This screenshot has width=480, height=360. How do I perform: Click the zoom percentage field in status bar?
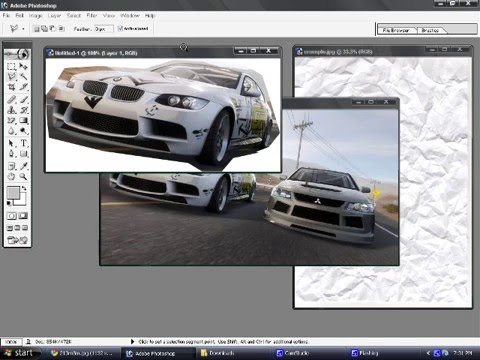coord(11,342)
